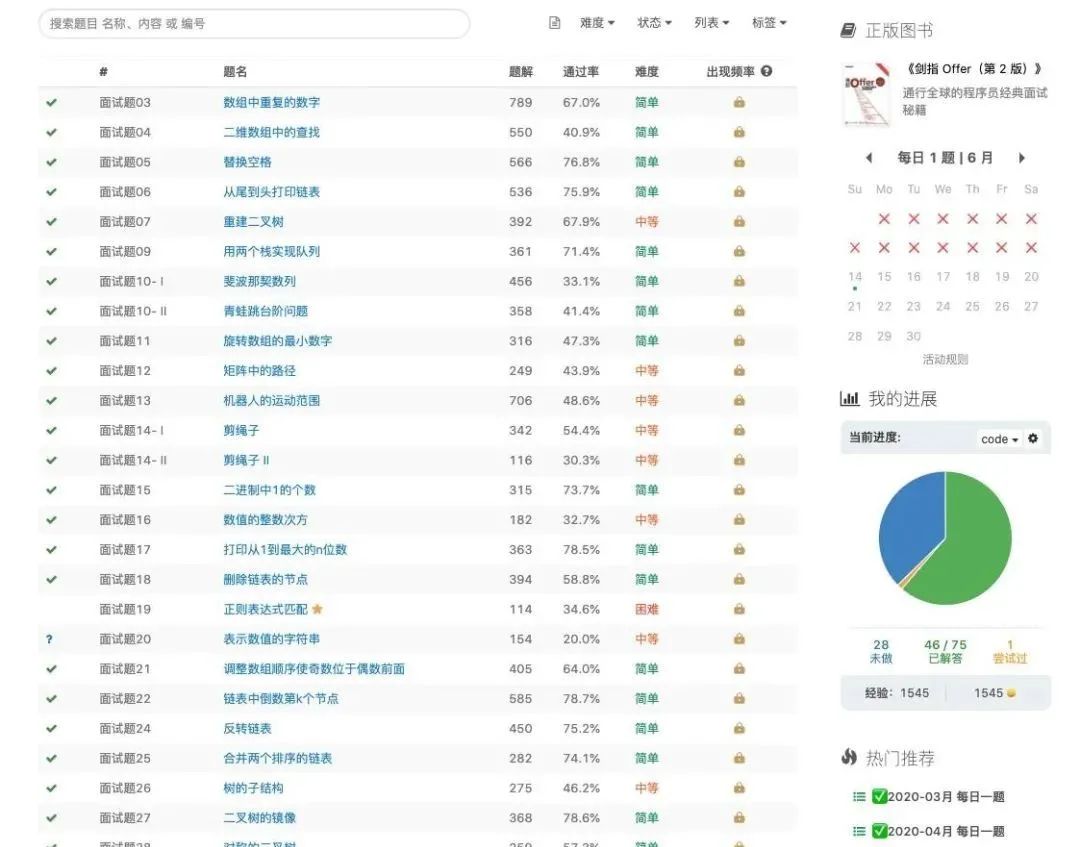Open problem 反转链表
This screenshot has width=1070, height=847.
247,728
